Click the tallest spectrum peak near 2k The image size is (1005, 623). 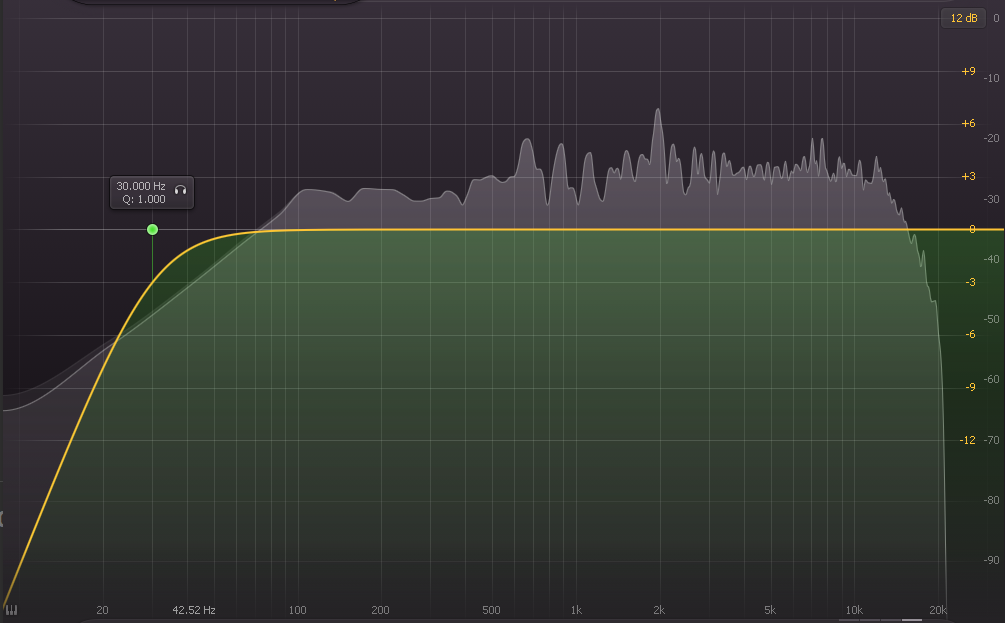(657, 112)
